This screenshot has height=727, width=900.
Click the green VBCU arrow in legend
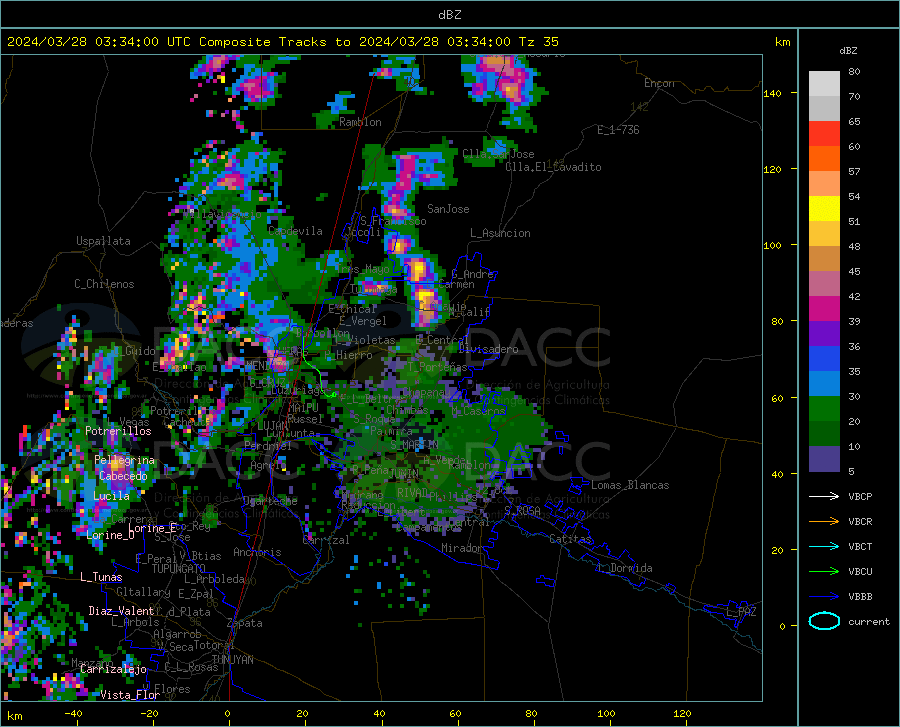click(x=824, y=572)
